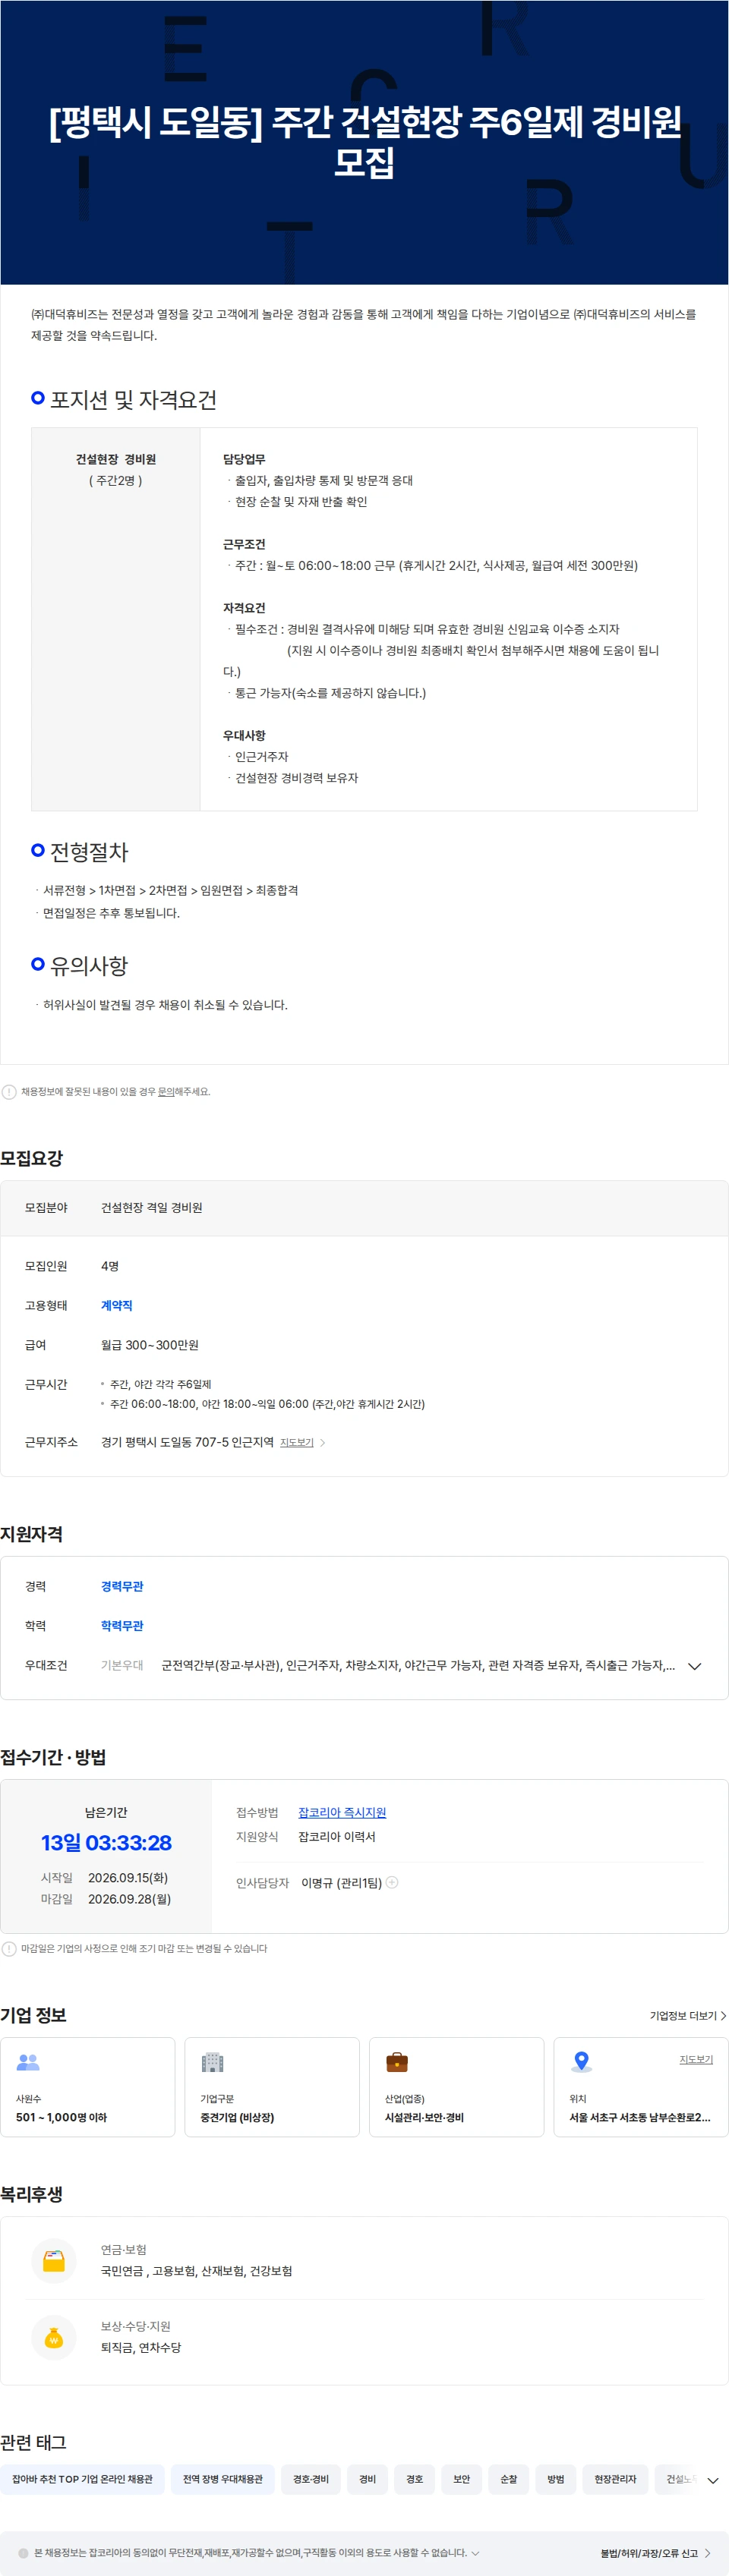The image size is (729, 2576).
Task: Click the 잡코리아 이력서 text
Action: tap(337, 1837)
